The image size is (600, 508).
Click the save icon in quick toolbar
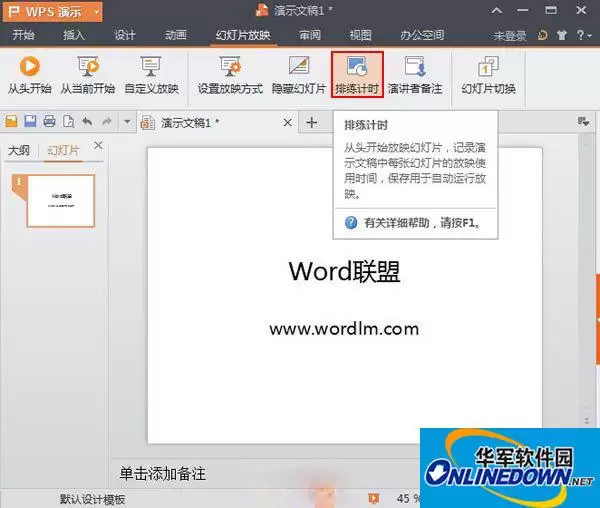[30, 121]
